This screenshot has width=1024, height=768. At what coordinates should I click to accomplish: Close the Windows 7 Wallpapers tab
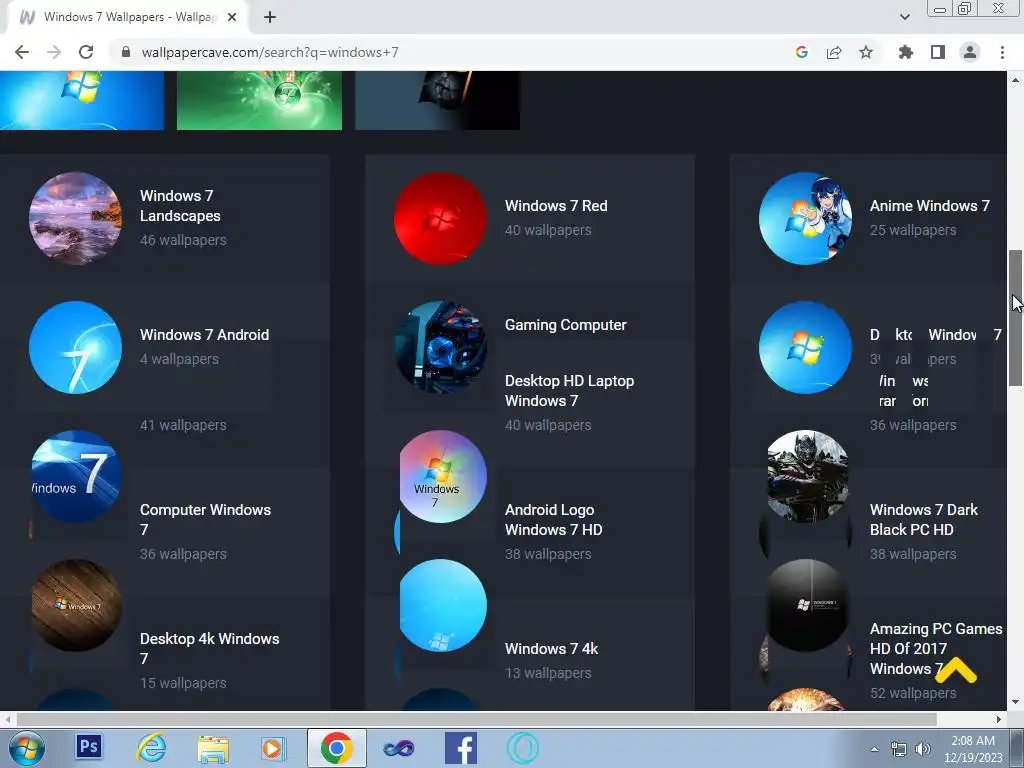coord(232,17)
